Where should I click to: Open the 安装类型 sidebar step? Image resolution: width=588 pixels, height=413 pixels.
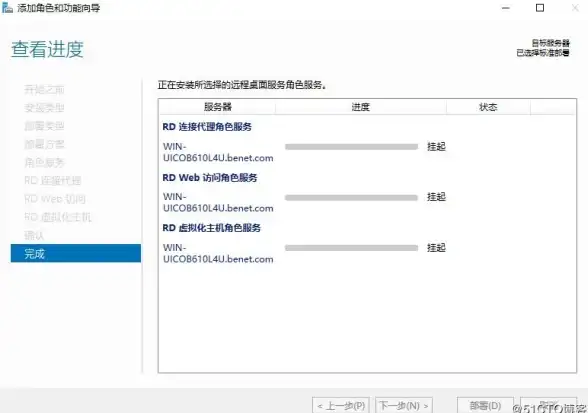[44, 108]
